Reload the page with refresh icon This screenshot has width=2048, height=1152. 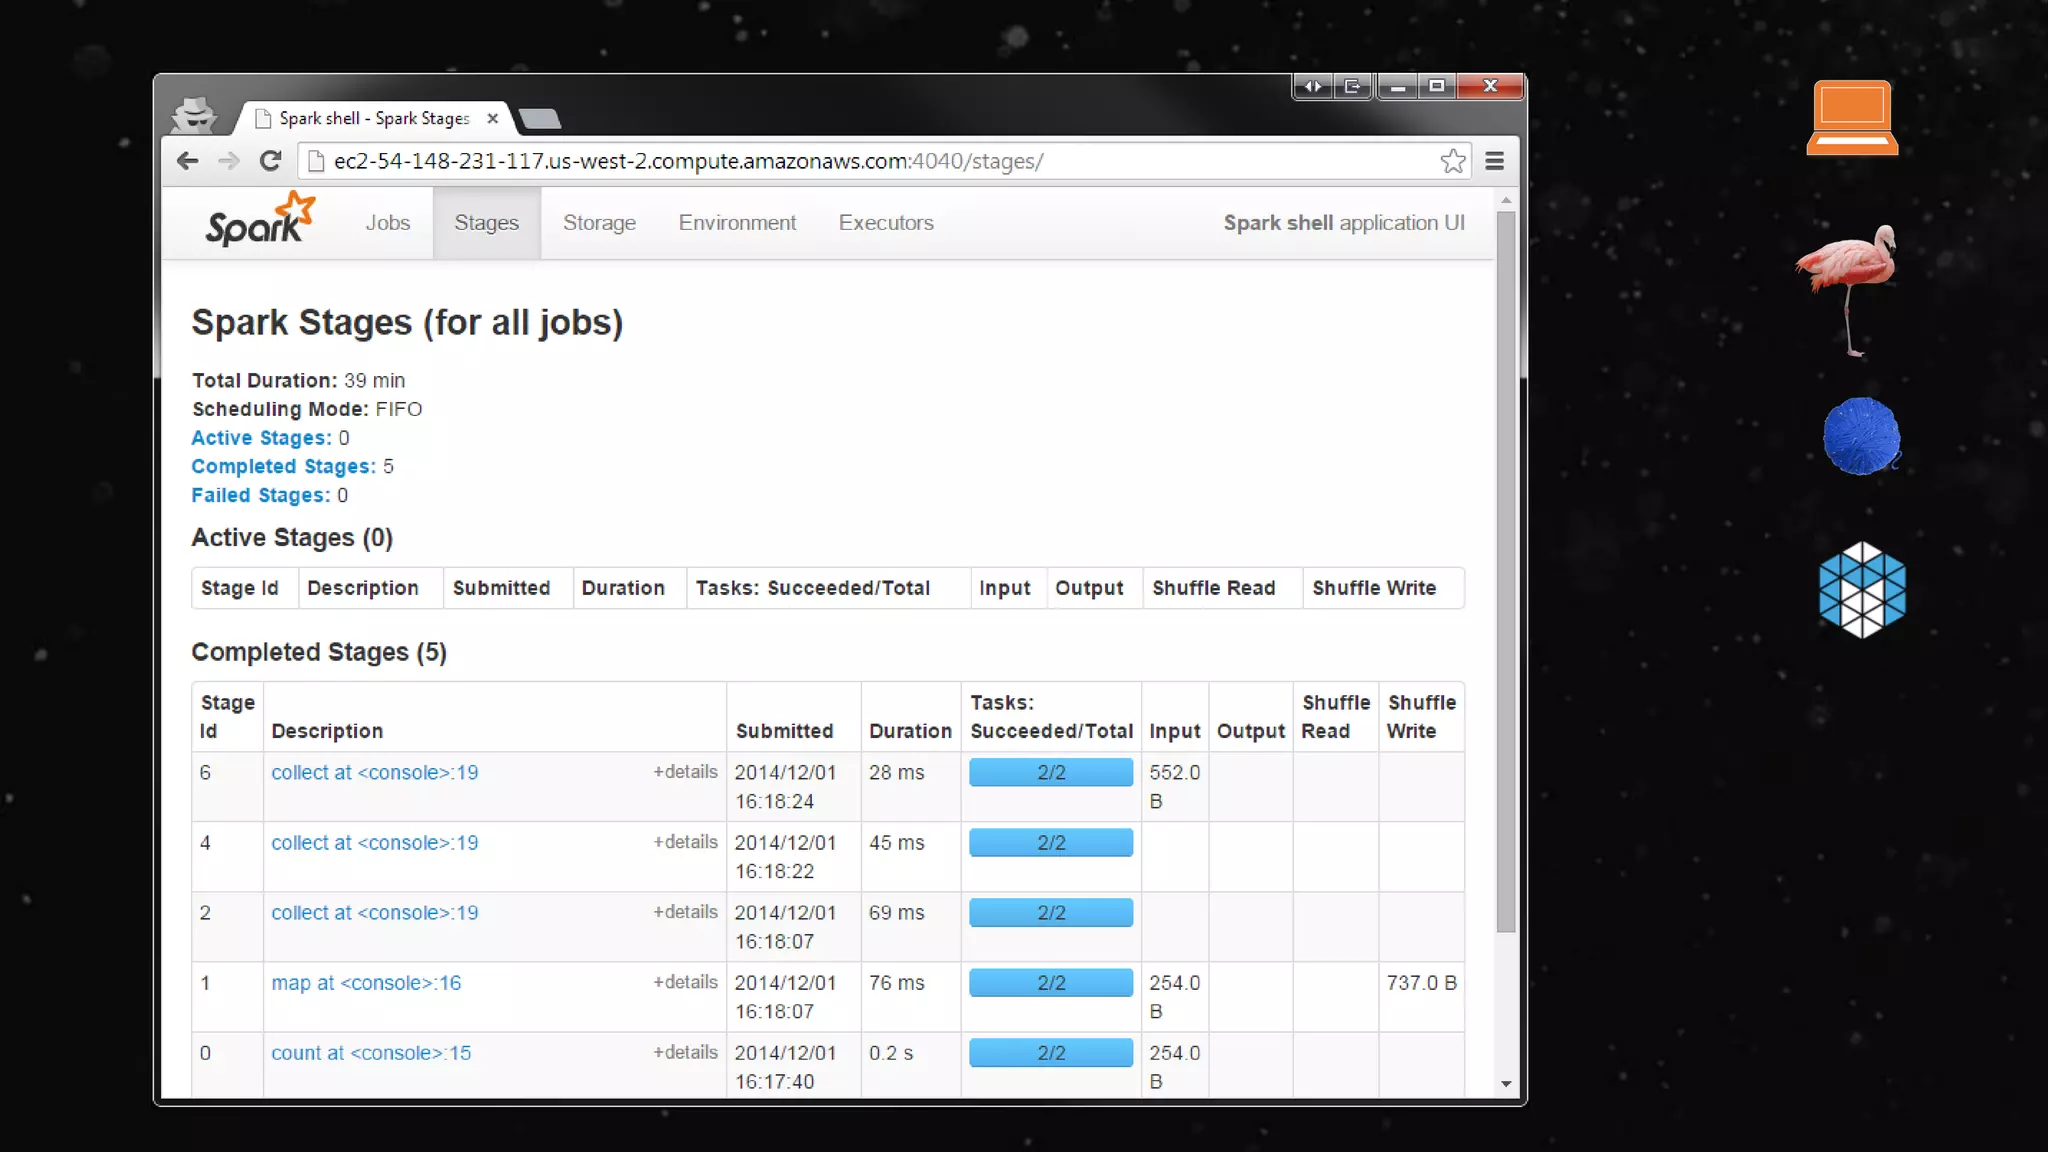coord(270,161)
